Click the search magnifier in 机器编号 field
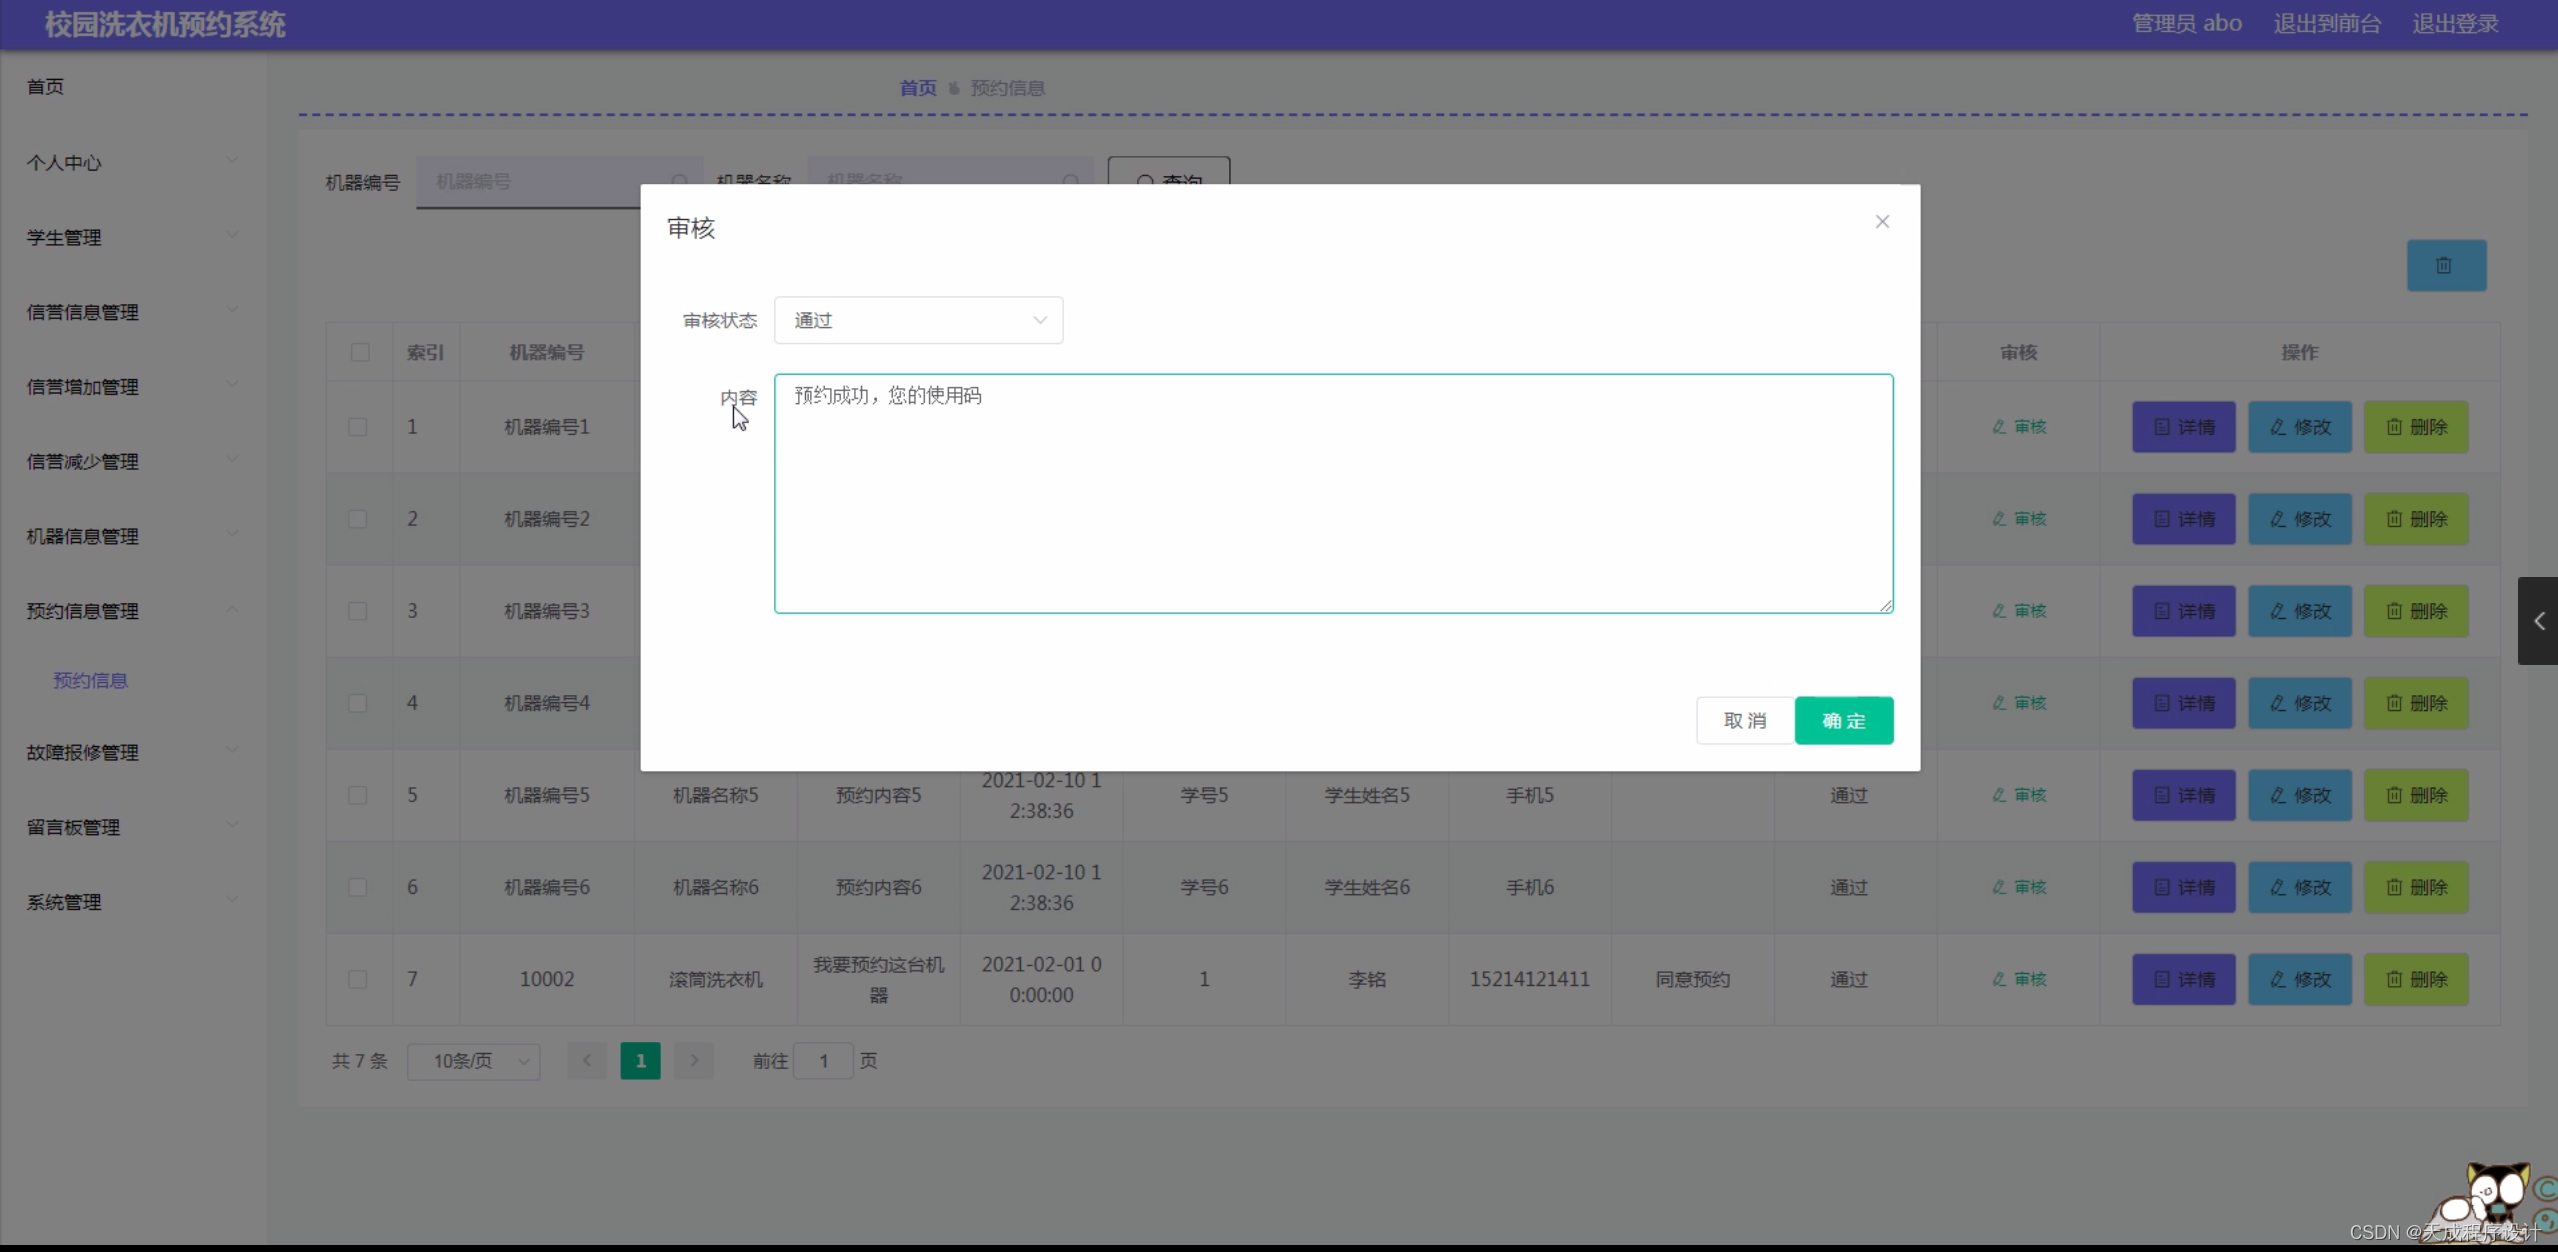 point(679,182)
